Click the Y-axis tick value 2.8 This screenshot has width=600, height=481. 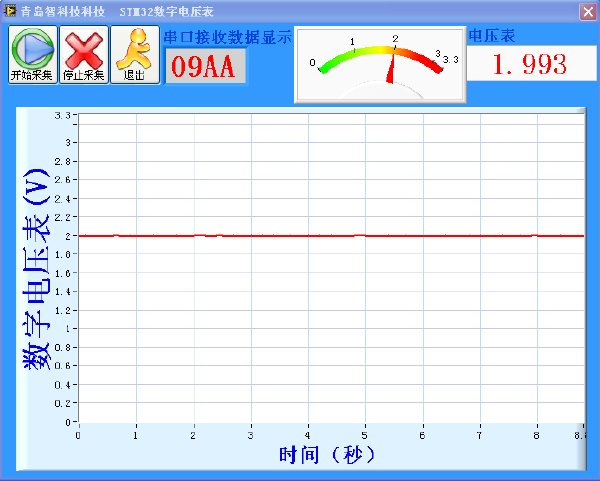pyautogui.click(x=62, y=161)
